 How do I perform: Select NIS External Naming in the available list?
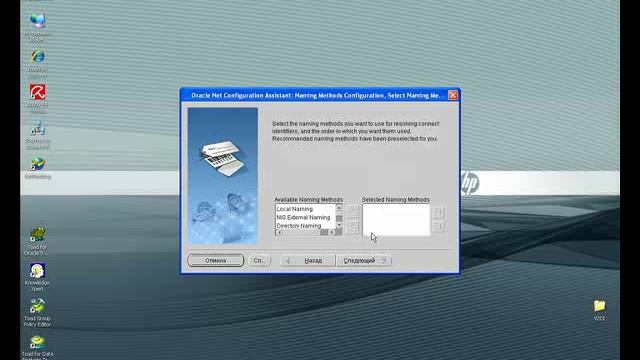[303, 218]
